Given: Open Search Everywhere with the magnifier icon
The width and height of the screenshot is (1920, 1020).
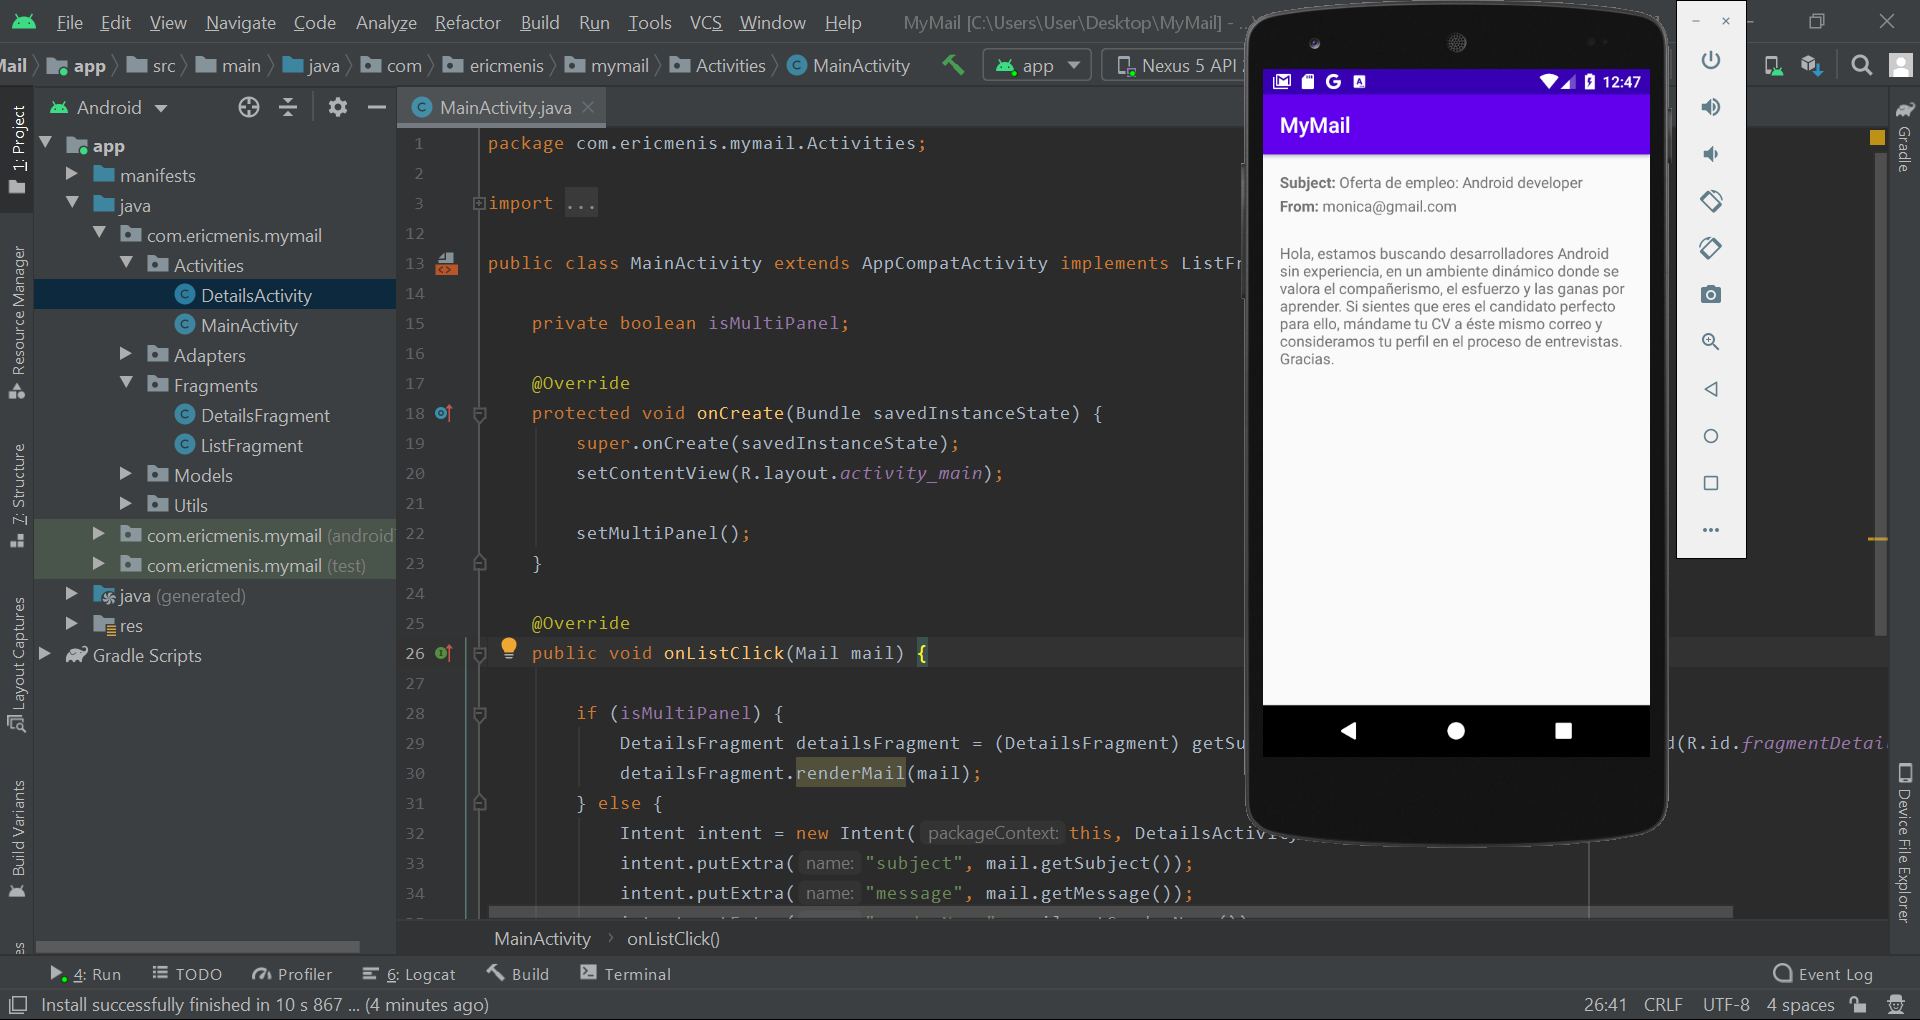Looking at the screenshot, I should point(1861,64).
